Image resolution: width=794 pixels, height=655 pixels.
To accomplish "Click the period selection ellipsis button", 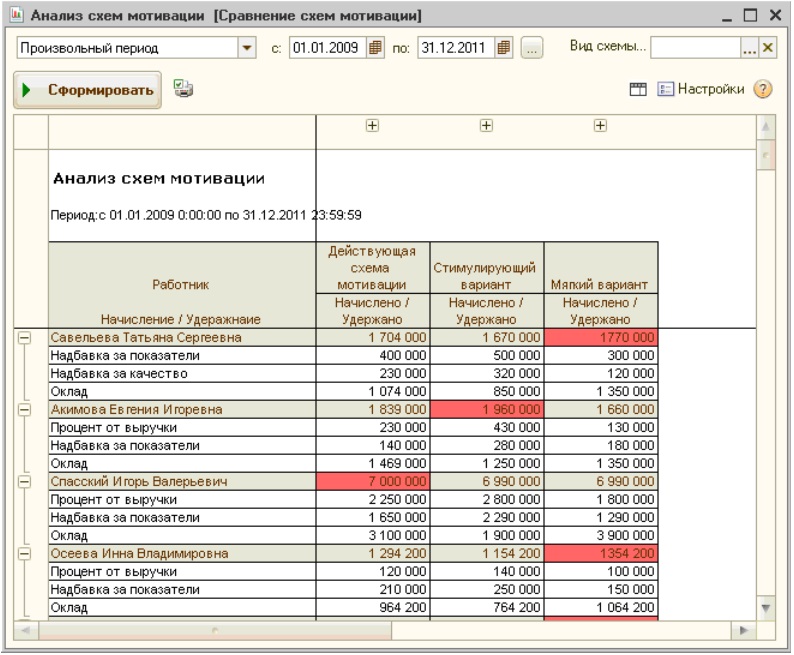I will pos(530,47).
